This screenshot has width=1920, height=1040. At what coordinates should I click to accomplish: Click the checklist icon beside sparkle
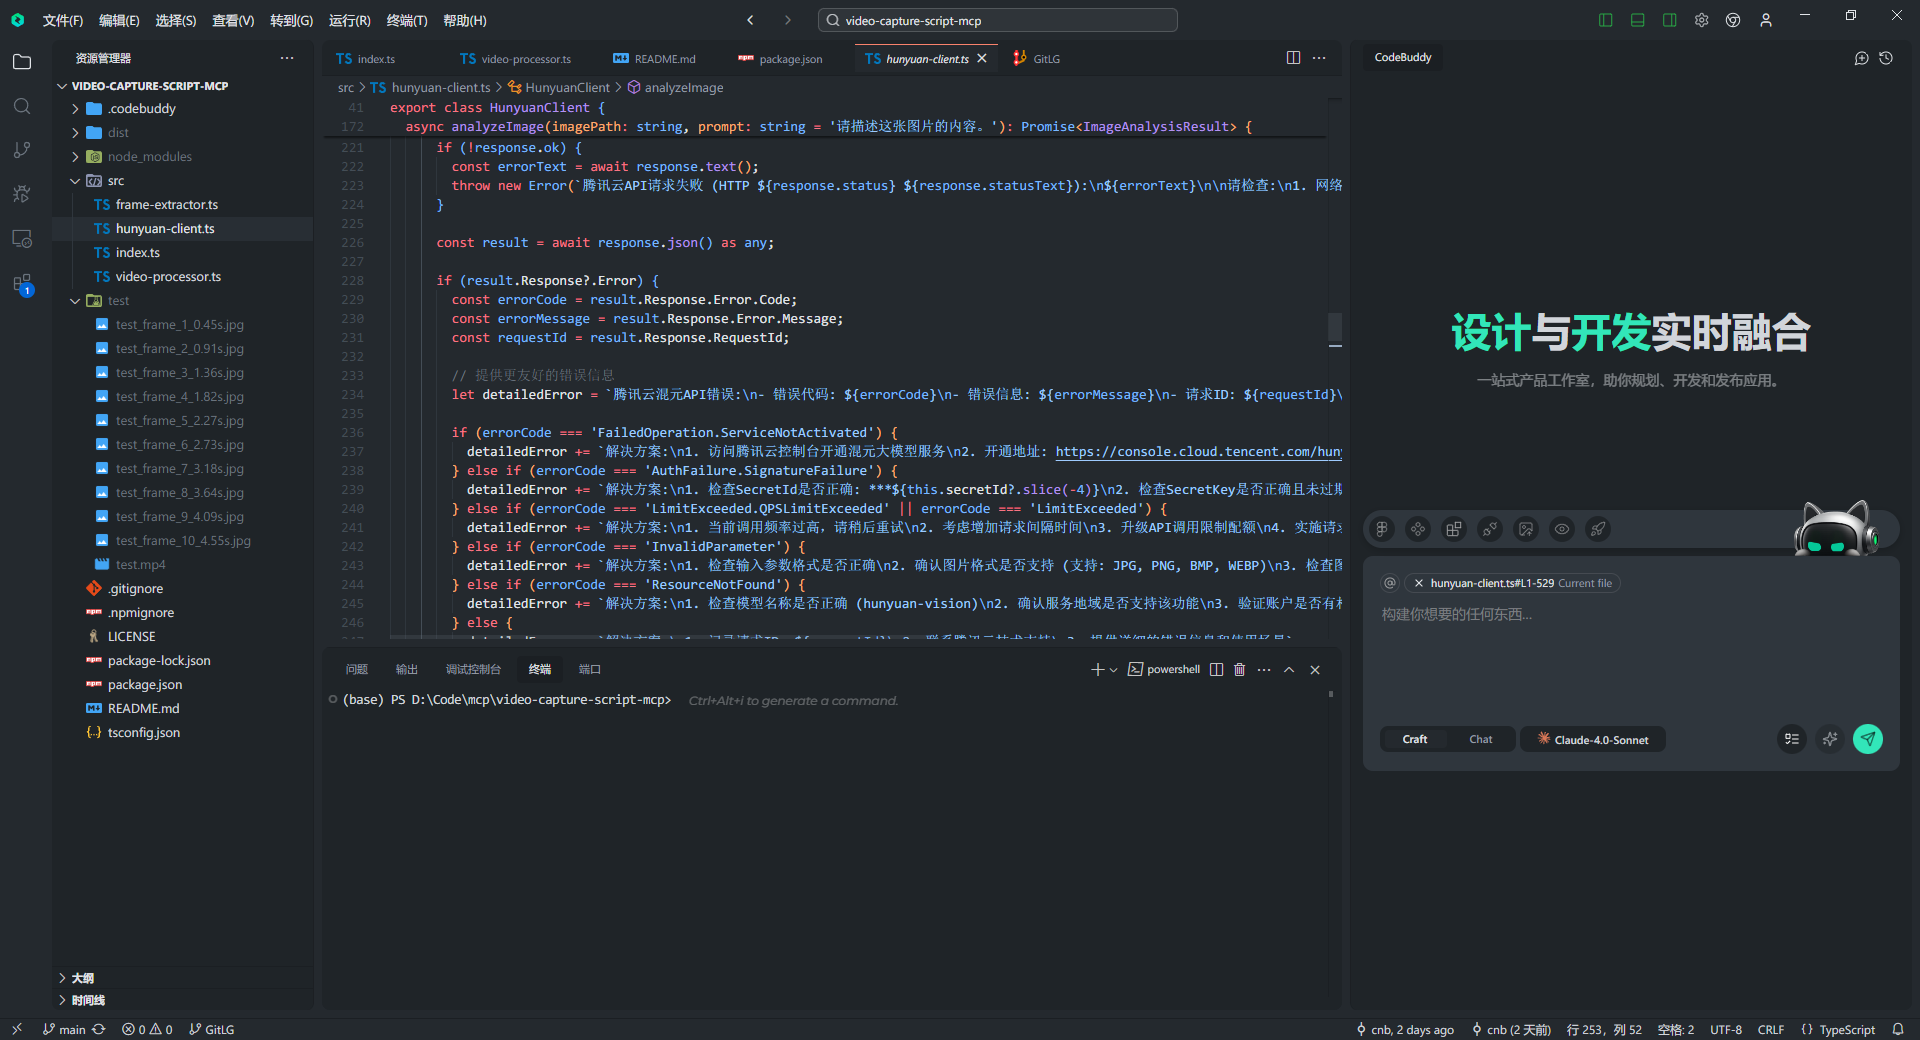tap(1792, 739)
